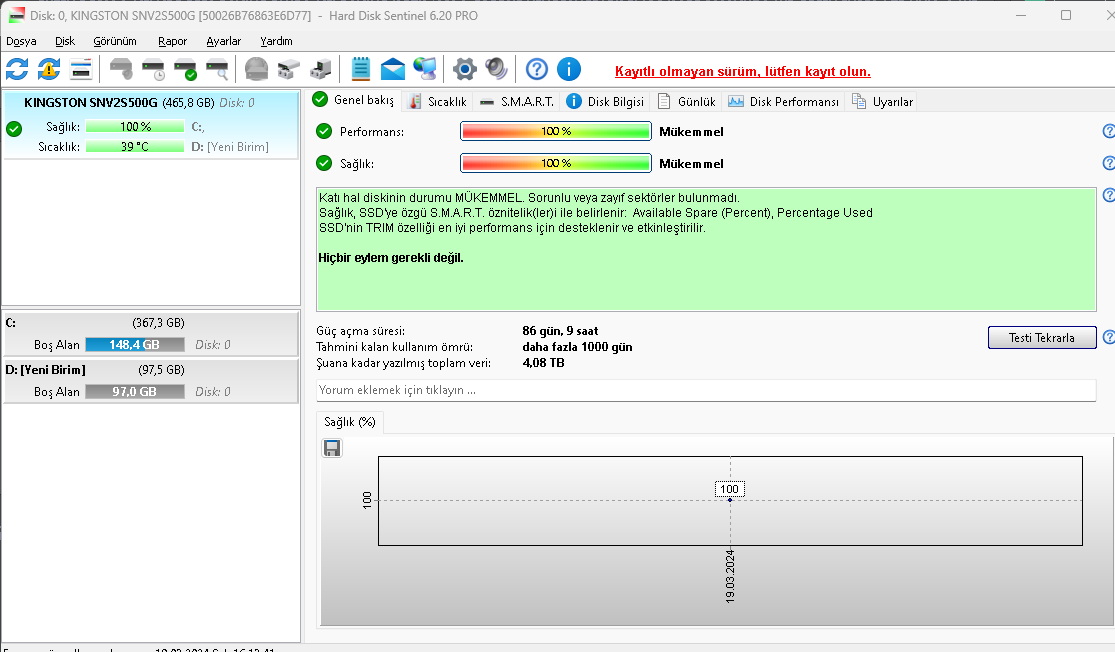Open the Rapor menu

172,41
